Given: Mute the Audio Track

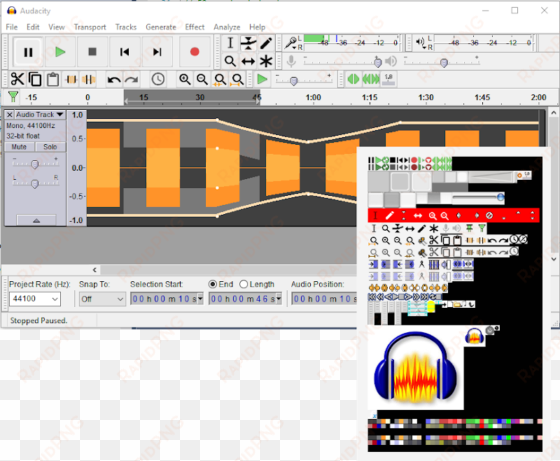Looking at the screenshot, I should click(19, 147).
